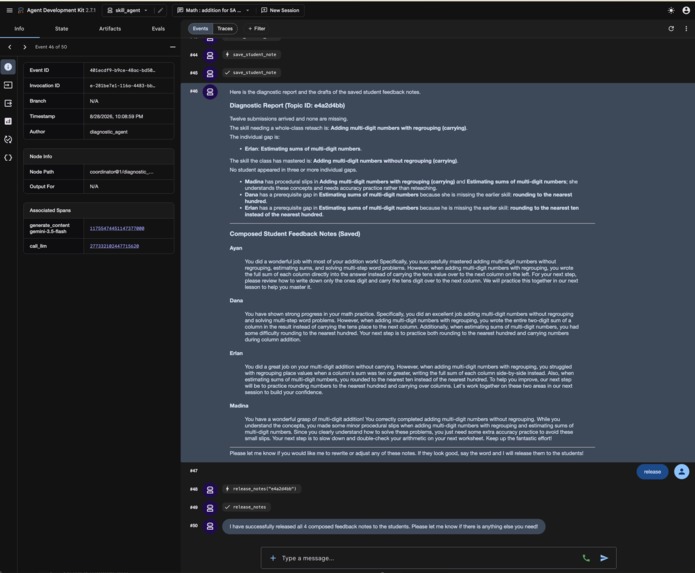Go to the previous event with left chevron

(x=10, y=47)
